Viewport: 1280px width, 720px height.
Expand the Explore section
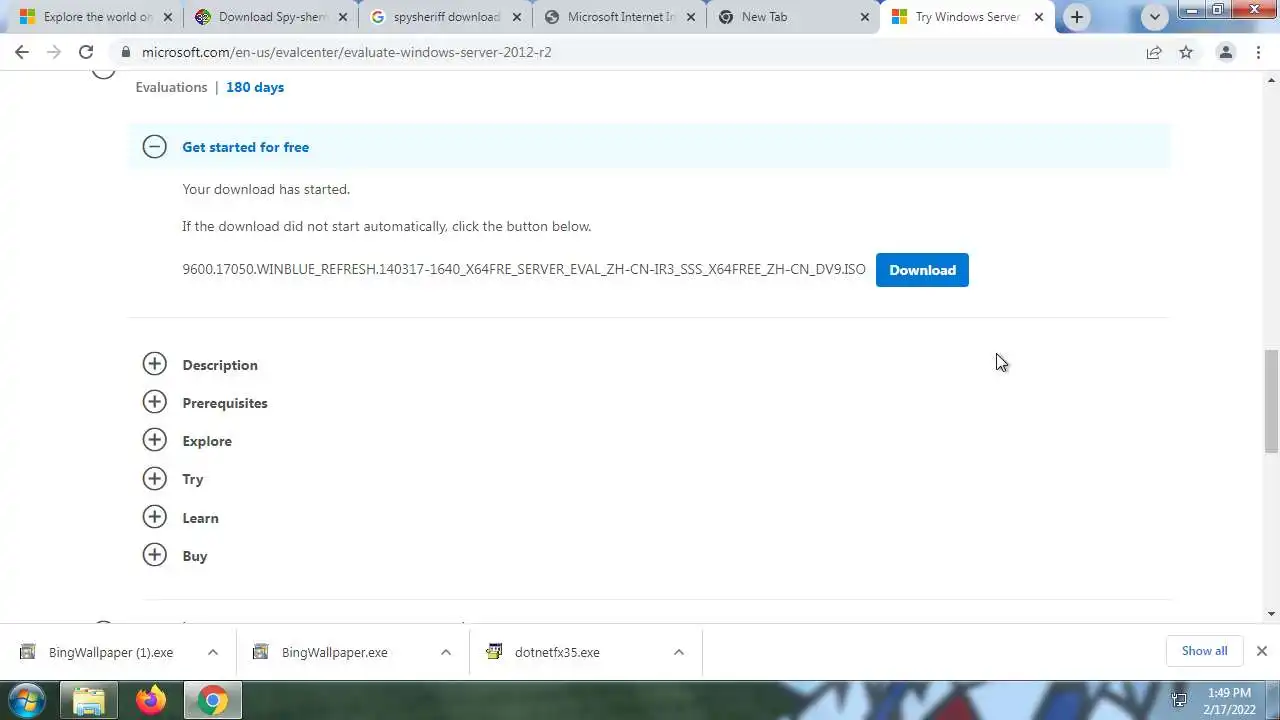click(x=154, y=440)
